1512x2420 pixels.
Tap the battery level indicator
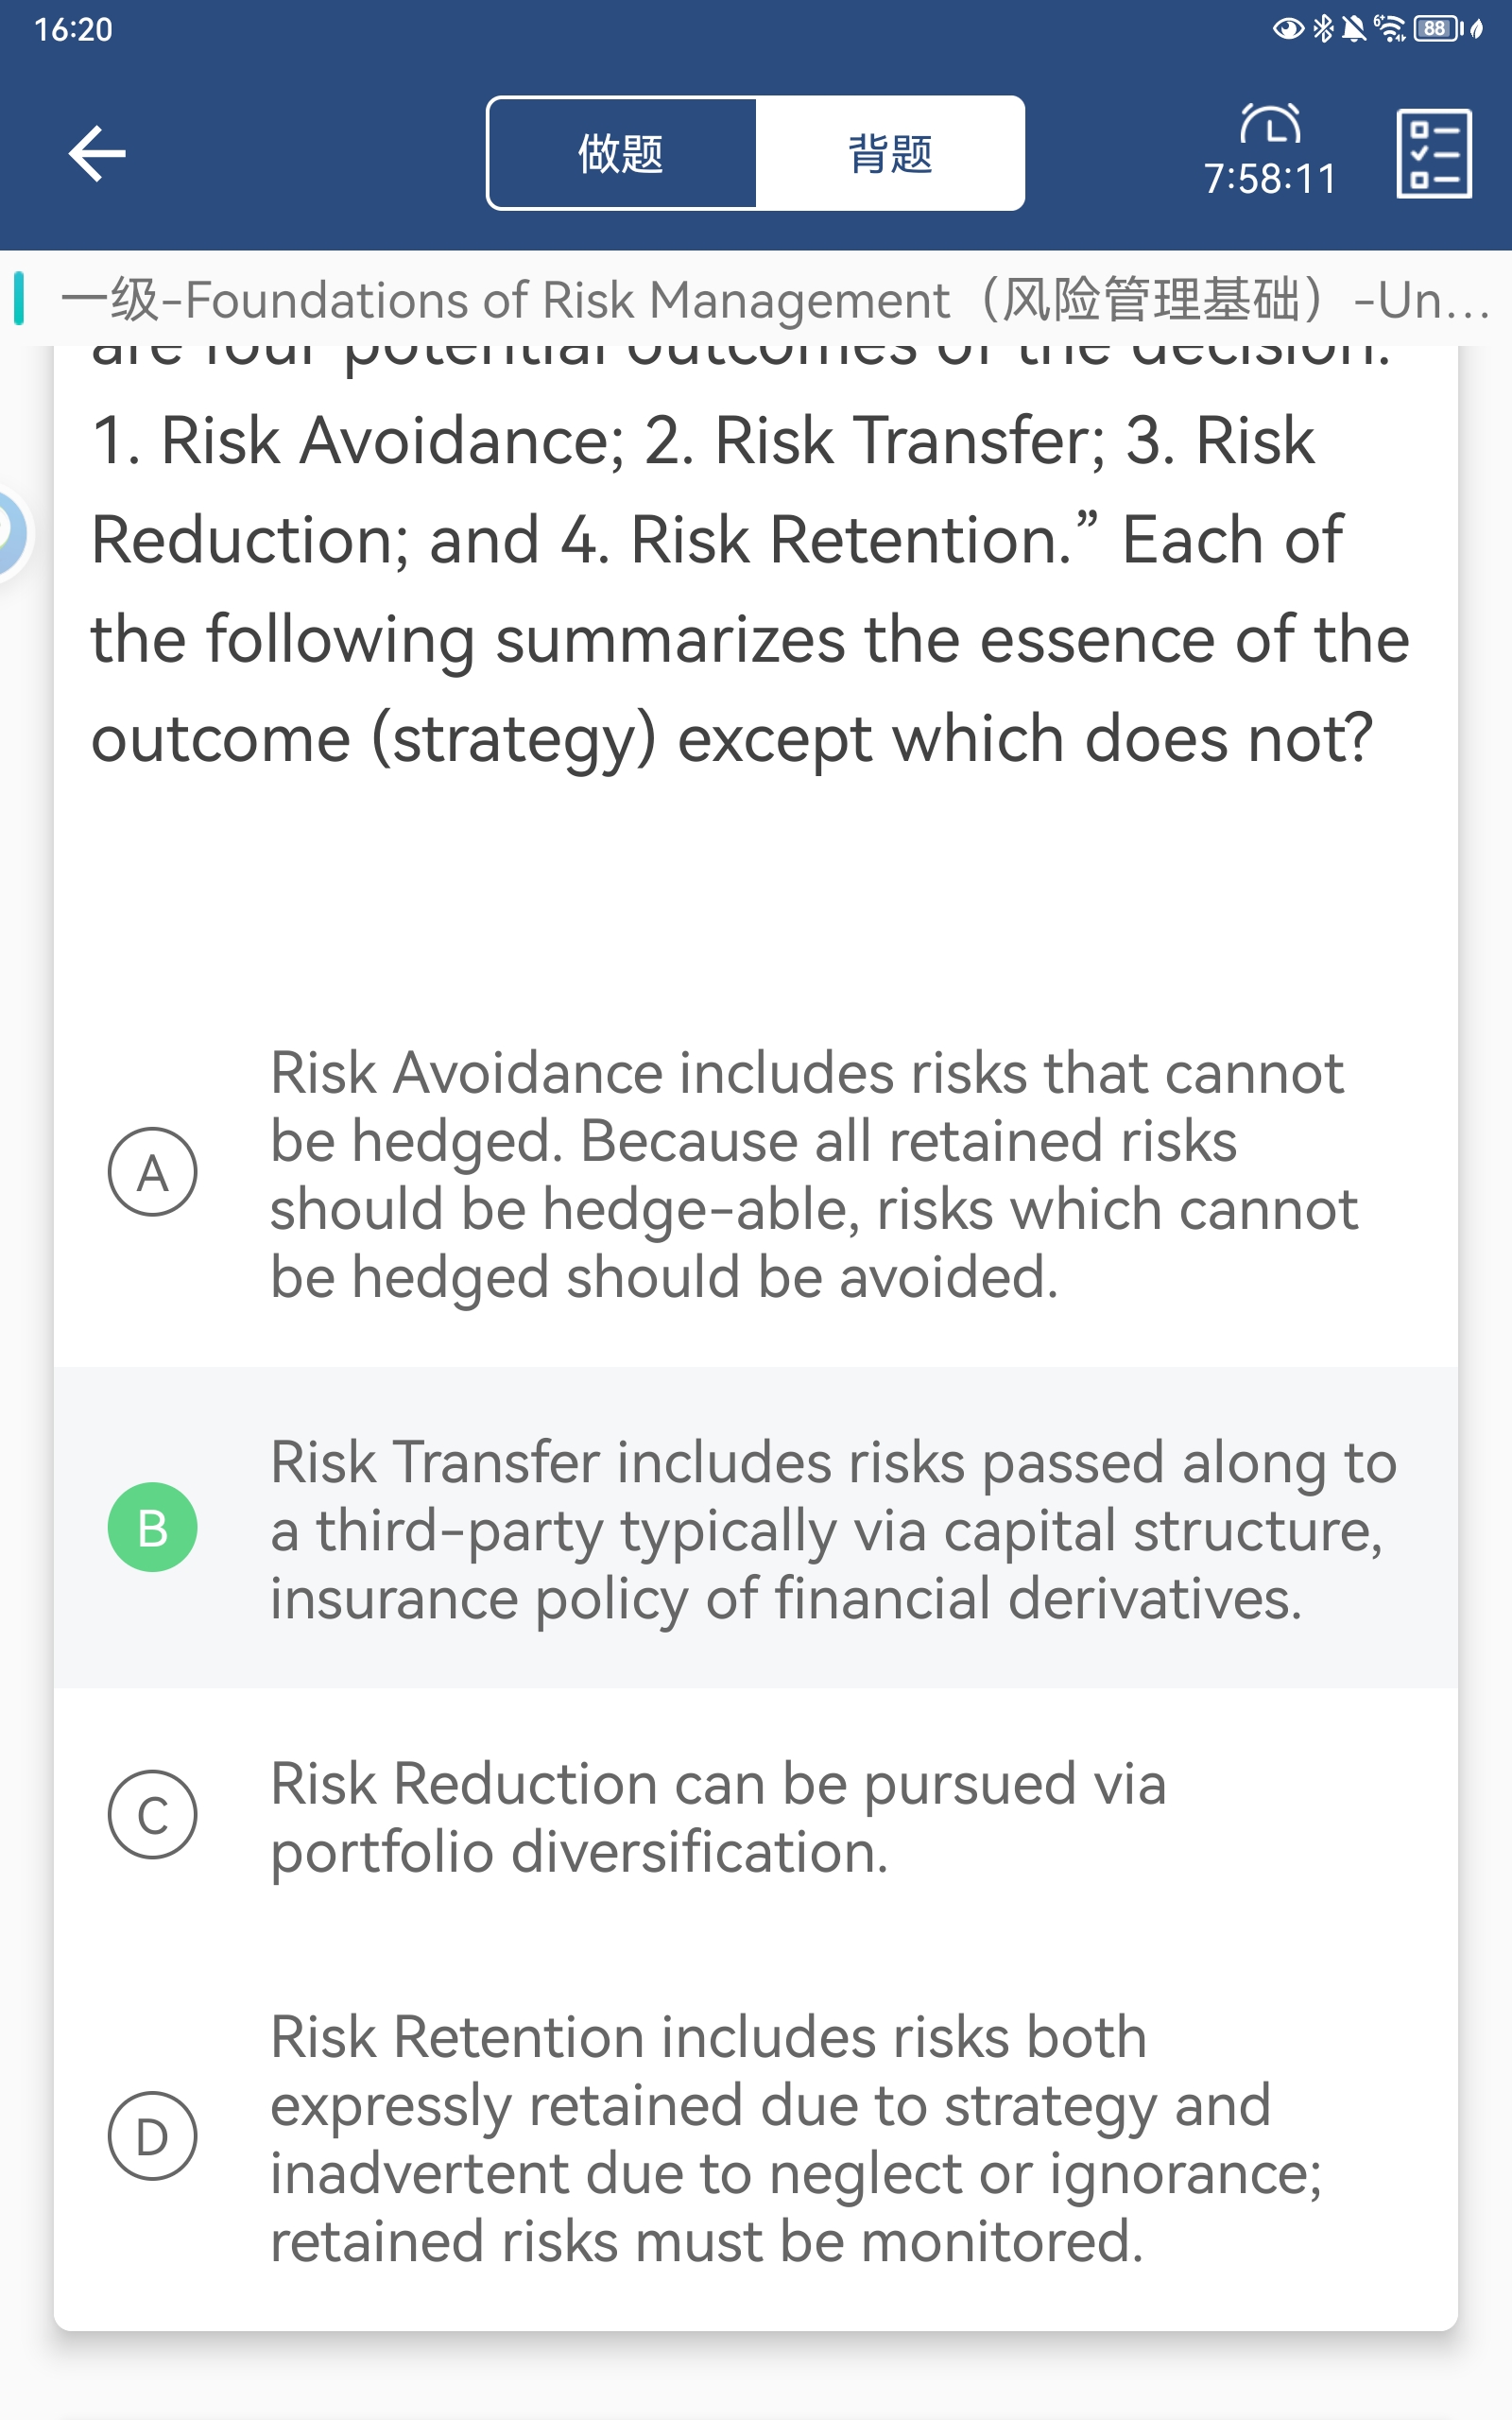pos(1436,28)
